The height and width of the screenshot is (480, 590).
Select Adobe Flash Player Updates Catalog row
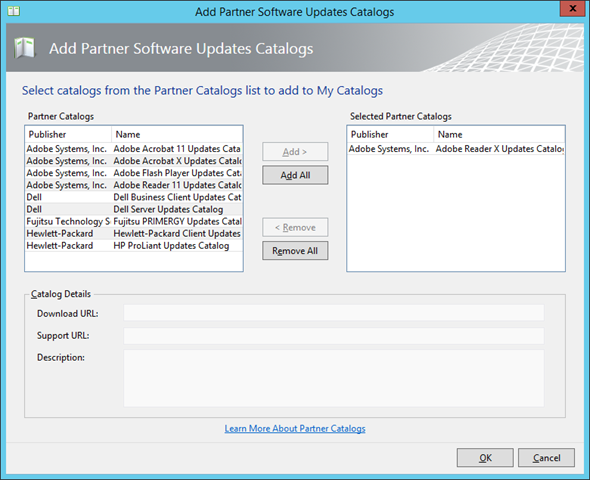tap(134, 173)
